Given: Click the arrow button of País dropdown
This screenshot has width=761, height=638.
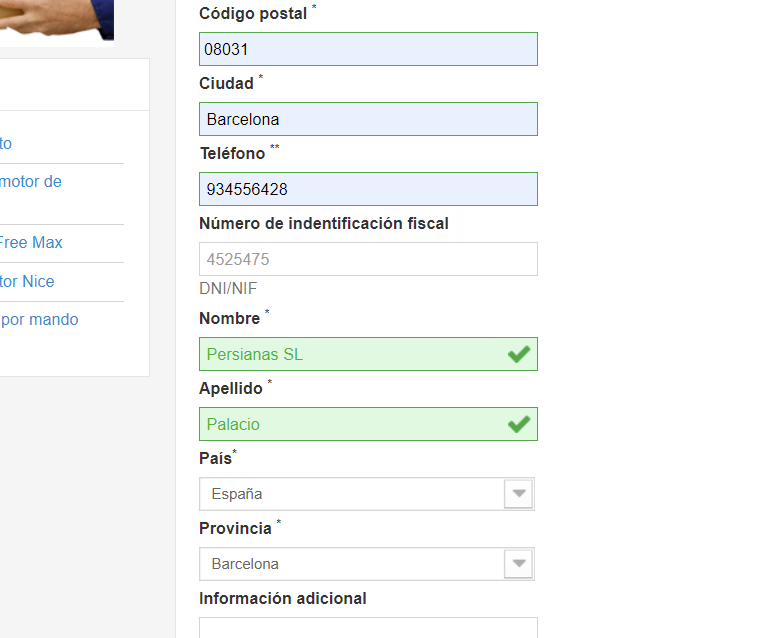Looking at the screenshot, I should (519, 494).
